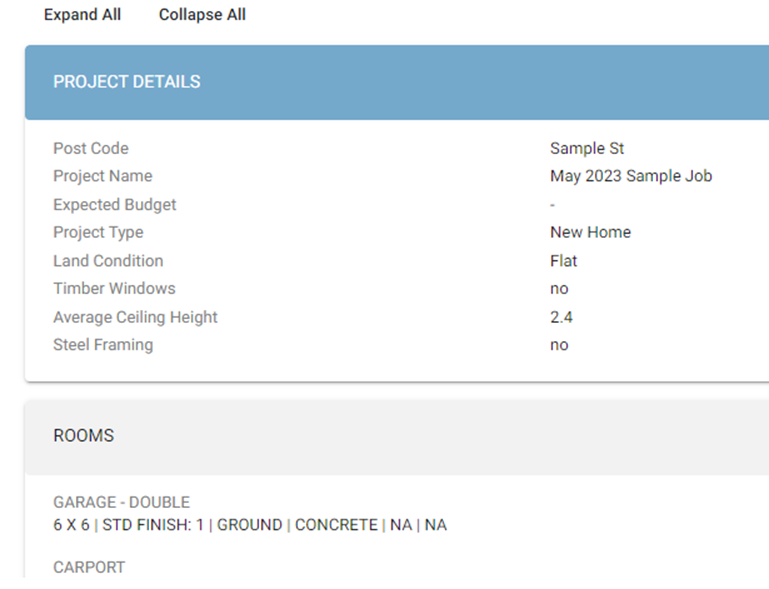Click the Average Ceiling Height label
This screenshot has height=589, width=769.
tap(135, 317)
